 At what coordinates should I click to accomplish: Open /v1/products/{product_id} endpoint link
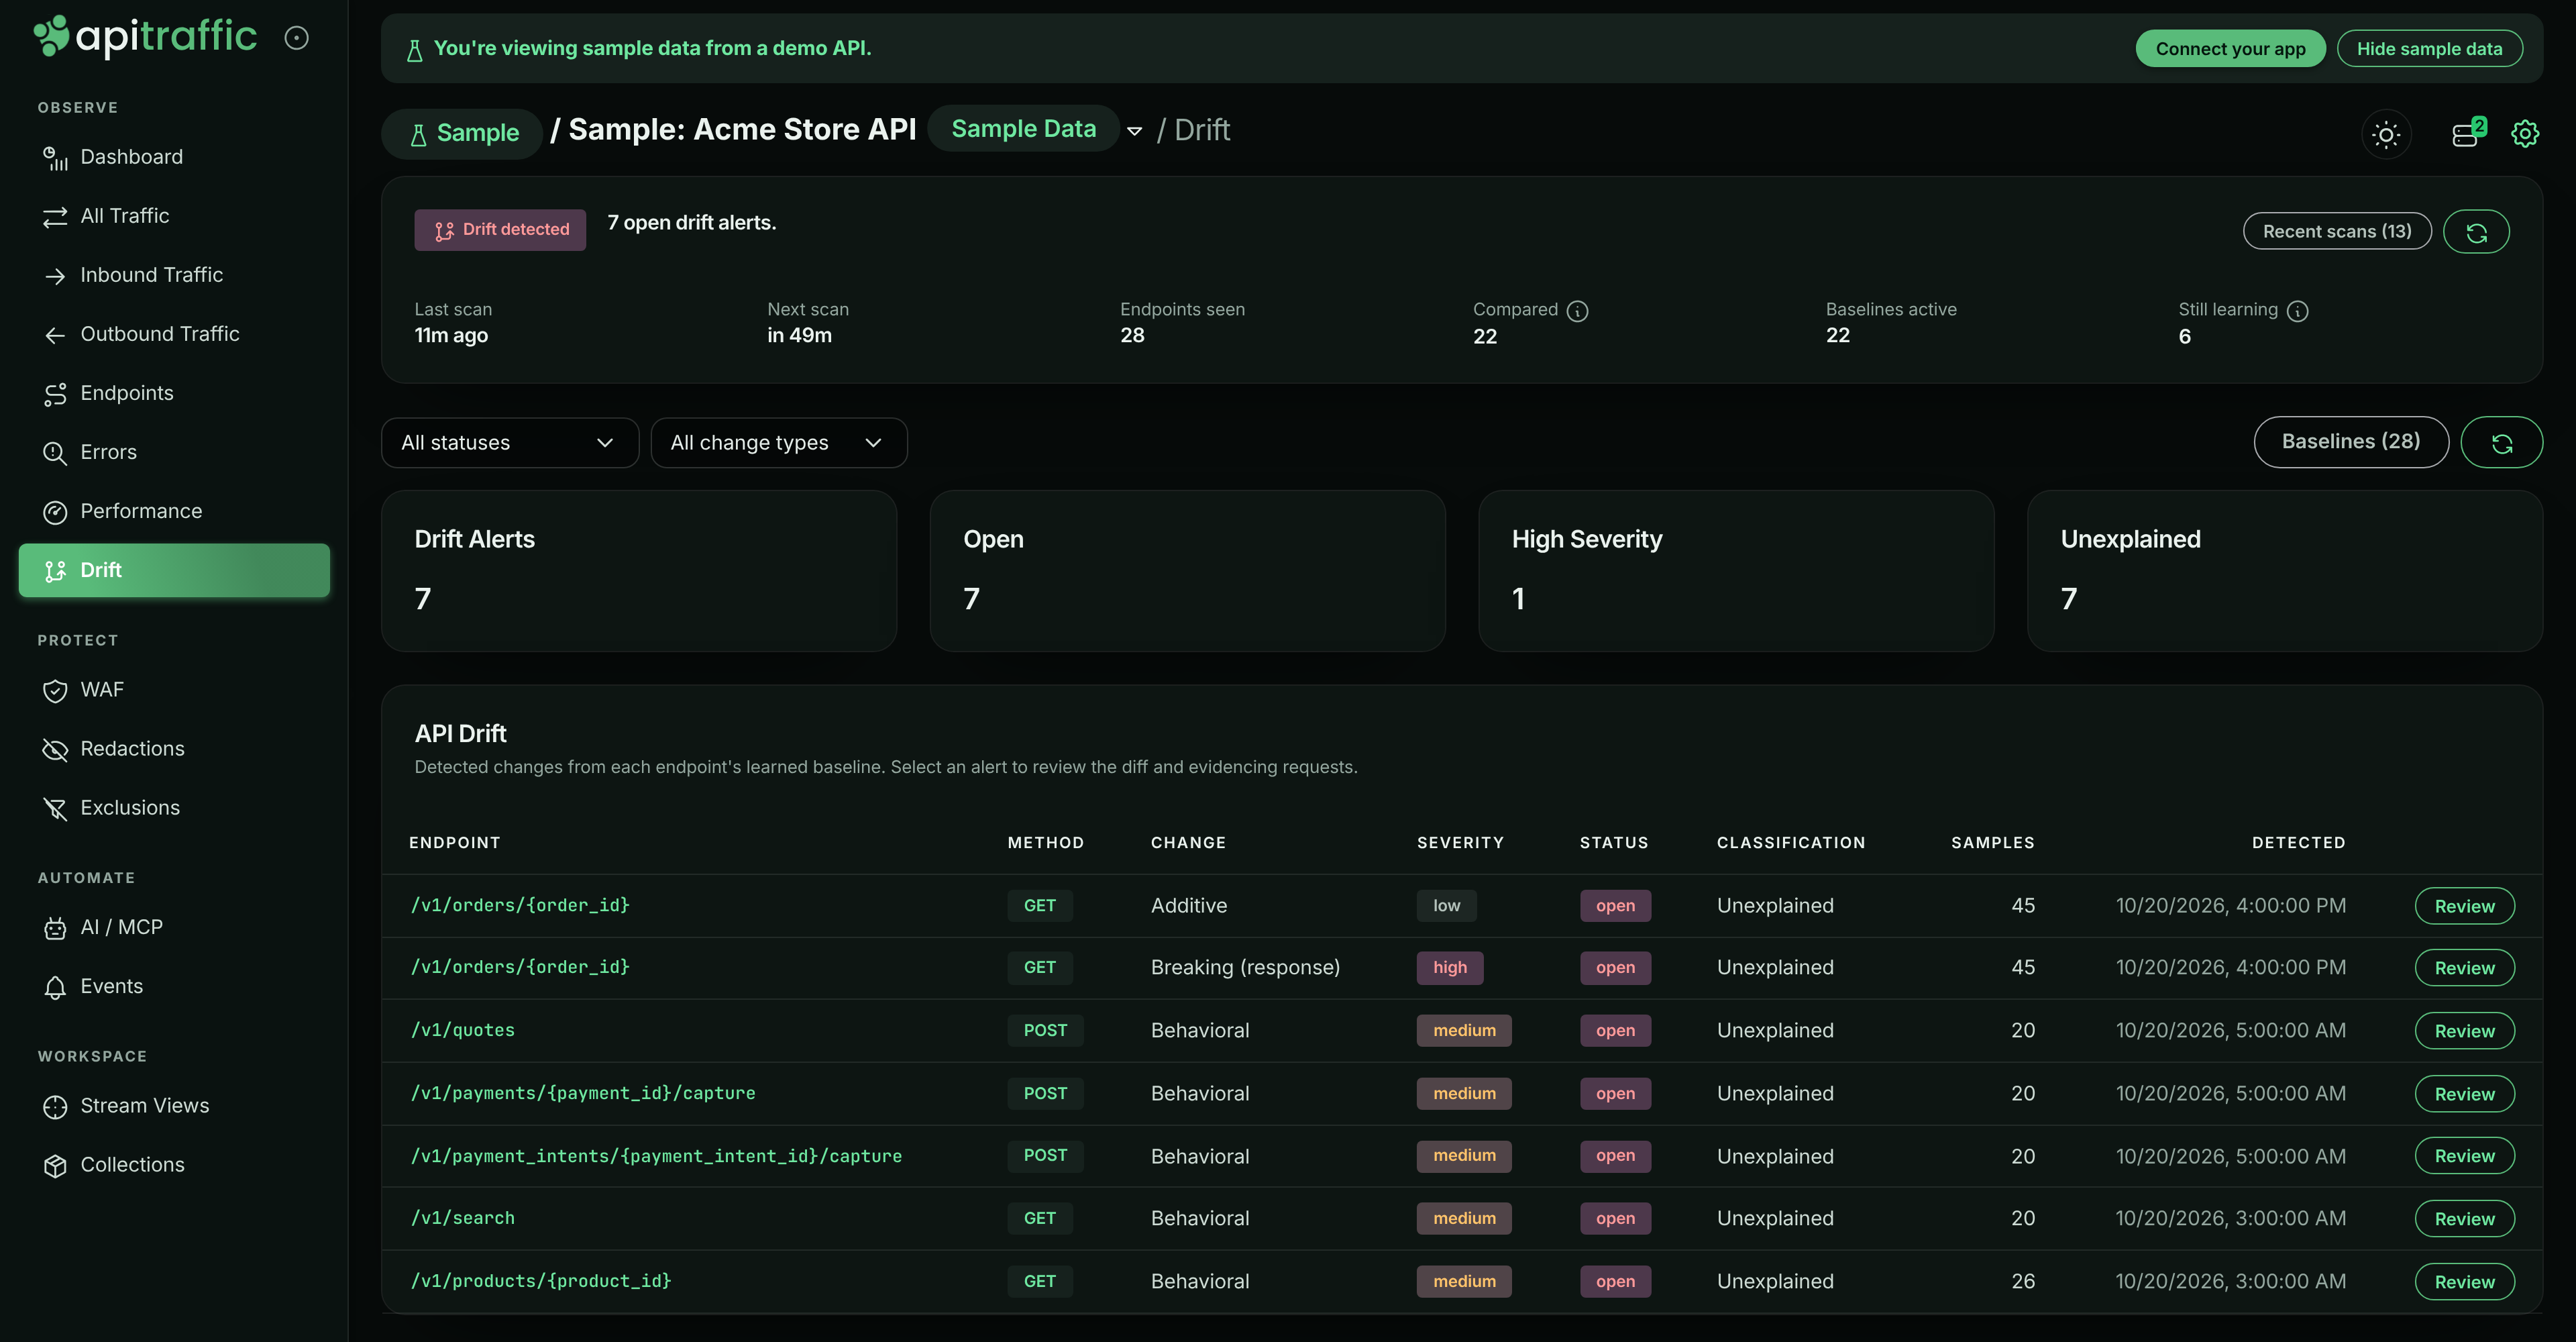(x=540, y=1281)
